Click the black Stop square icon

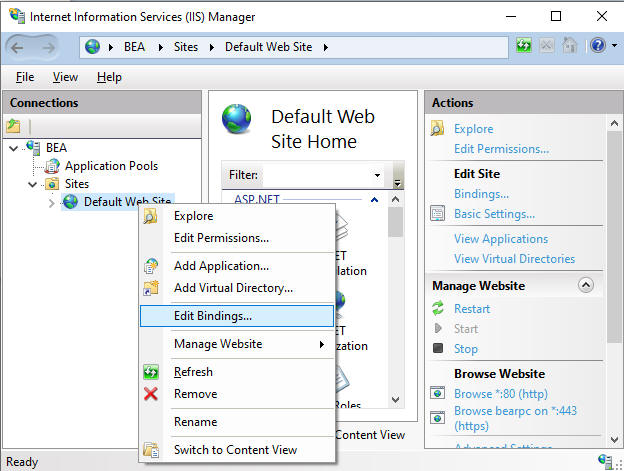438,348
